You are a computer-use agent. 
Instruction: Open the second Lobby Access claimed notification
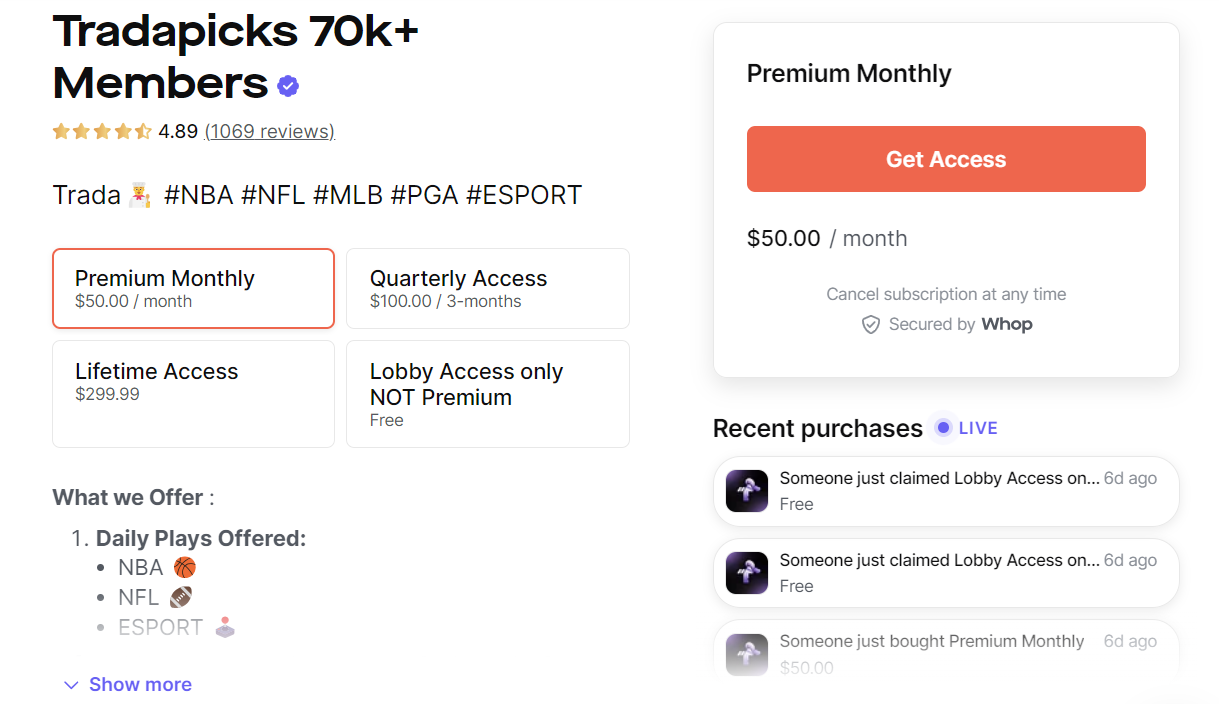(x=945, y=573)
